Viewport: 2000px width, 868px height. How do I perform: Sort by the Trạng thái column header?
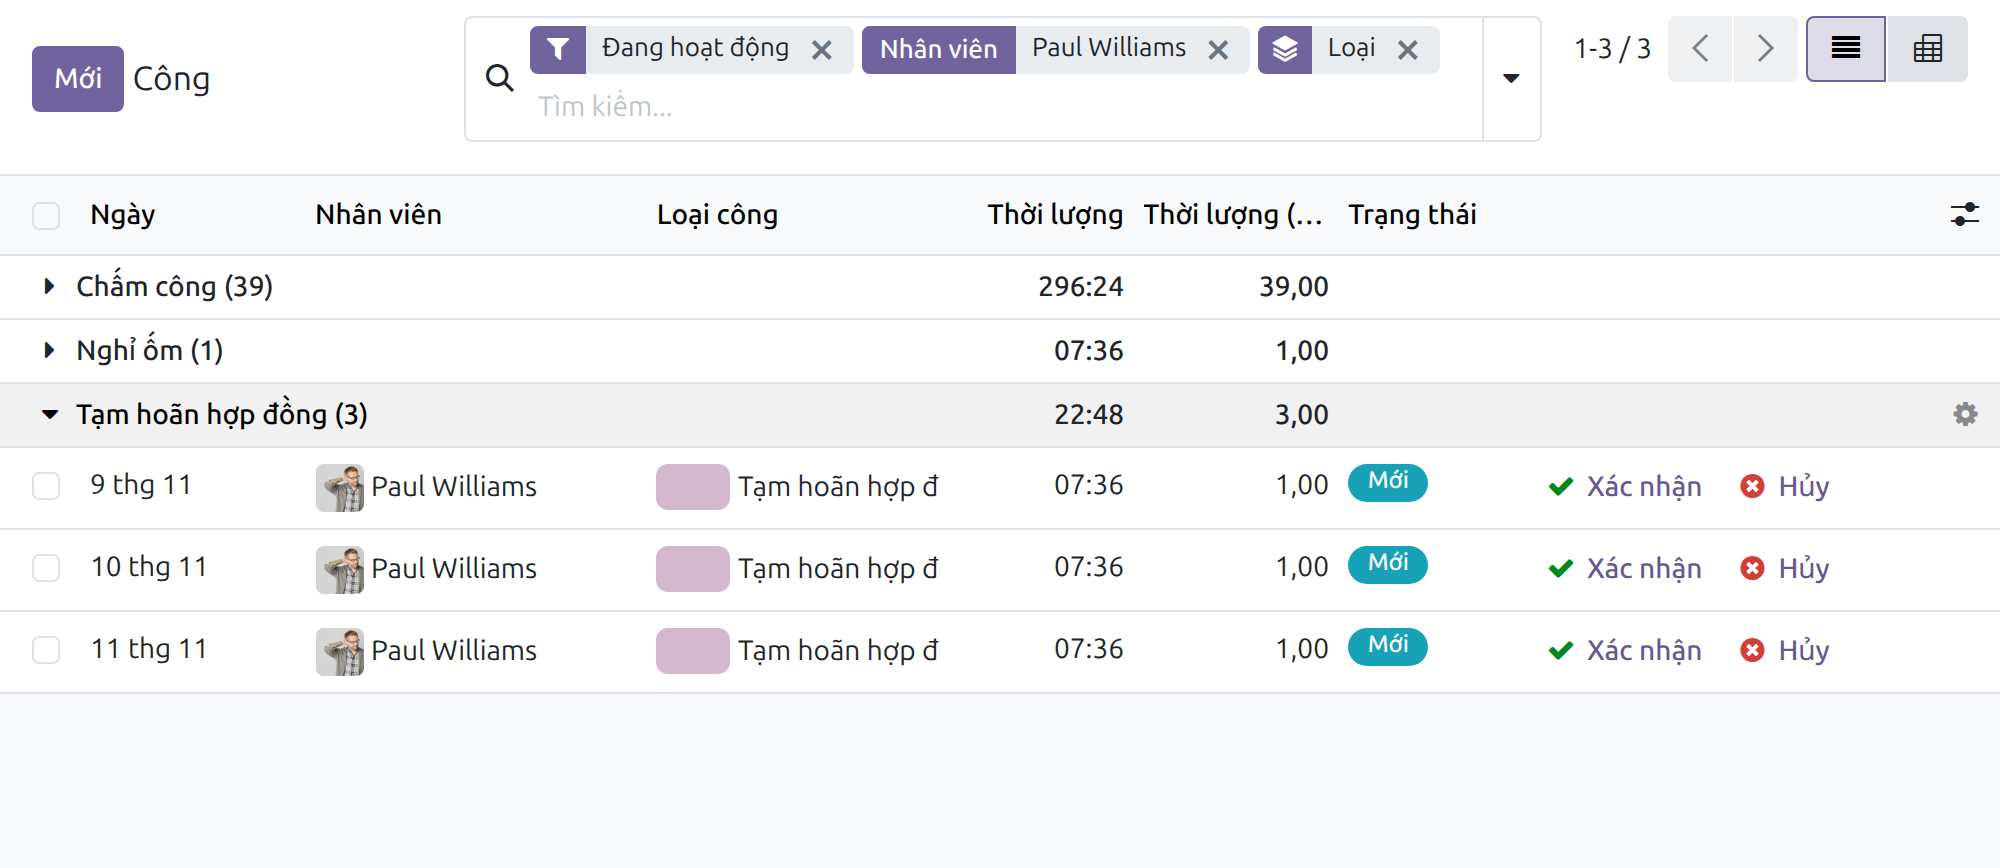pyautogui.click(x=1412, y=215)
